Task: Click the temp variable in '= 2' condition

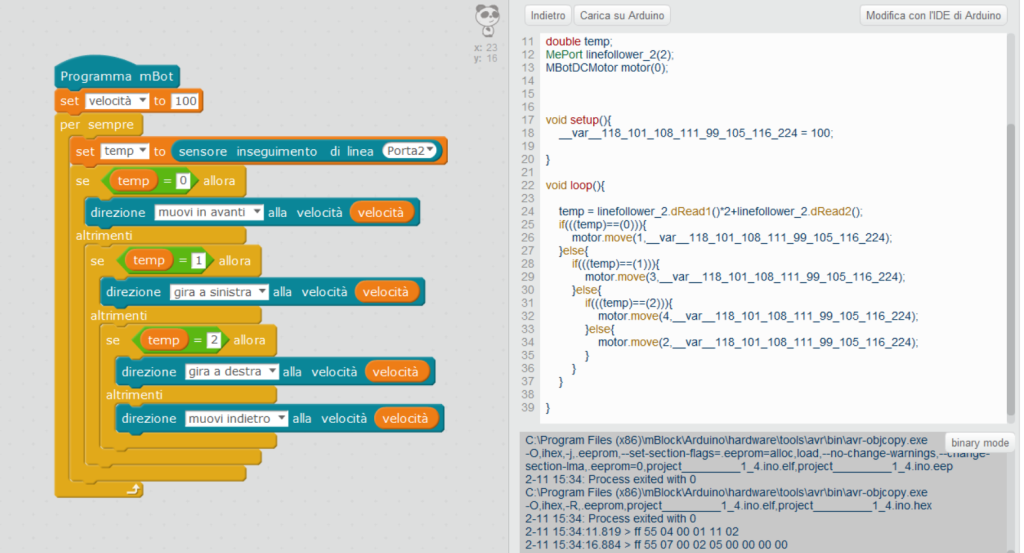Action: (163, 340)
